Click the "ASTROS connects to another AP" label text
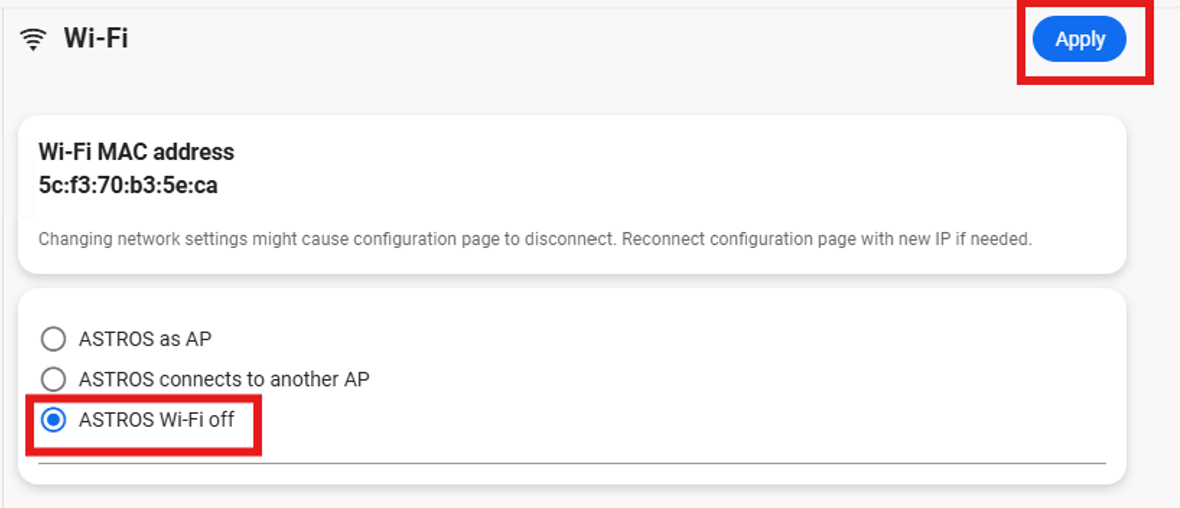Image resolution: width=1180 pixels, height=508 pixels. click(x=224, y=380)
